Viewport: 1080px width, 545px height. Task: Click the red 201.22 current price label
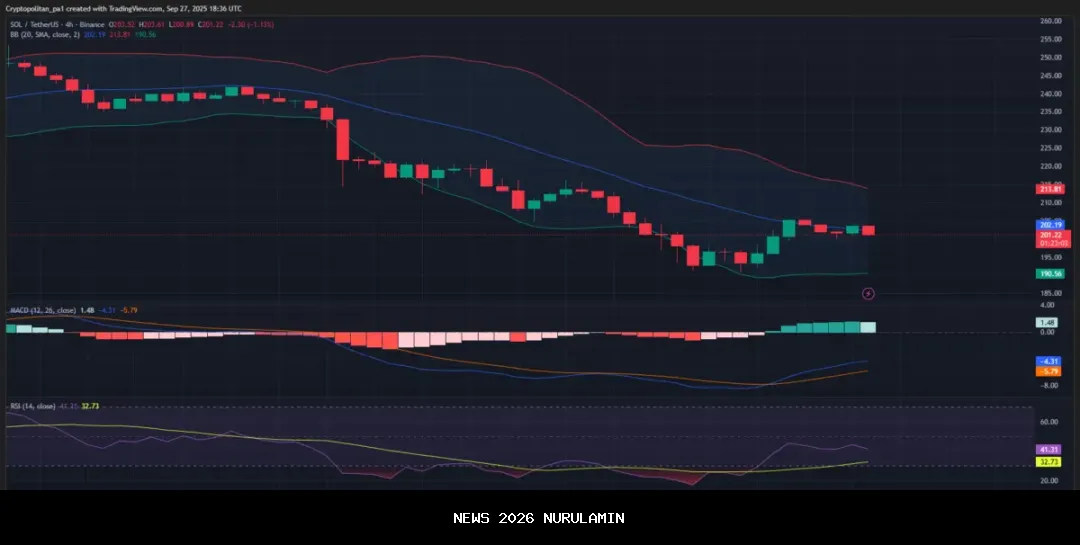(1050, 235)
